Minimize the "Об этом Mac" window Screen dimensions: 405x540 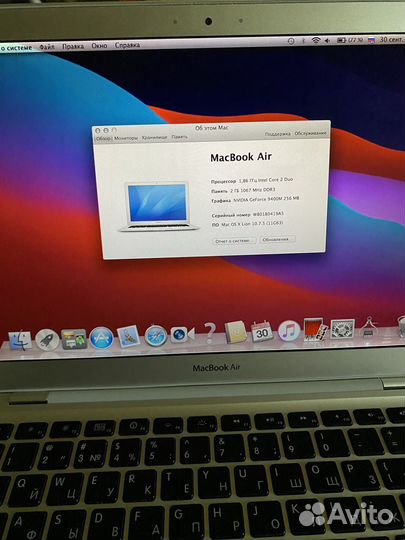click(106, 131)
